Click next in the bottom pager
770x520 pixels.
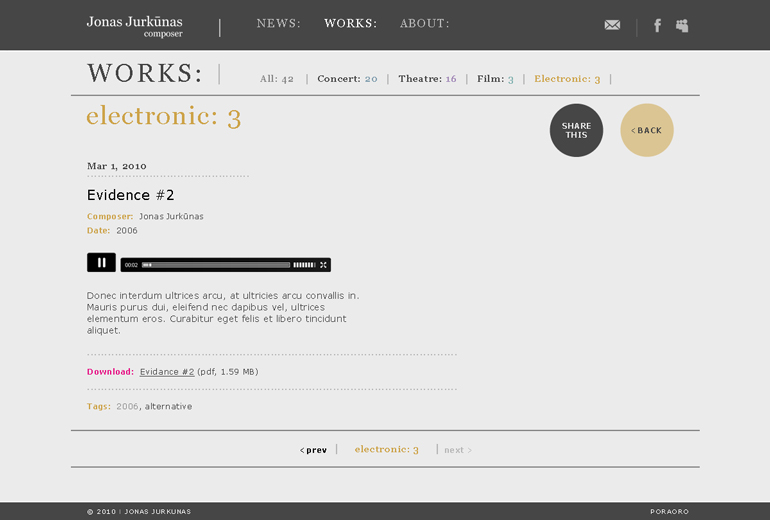458,450
